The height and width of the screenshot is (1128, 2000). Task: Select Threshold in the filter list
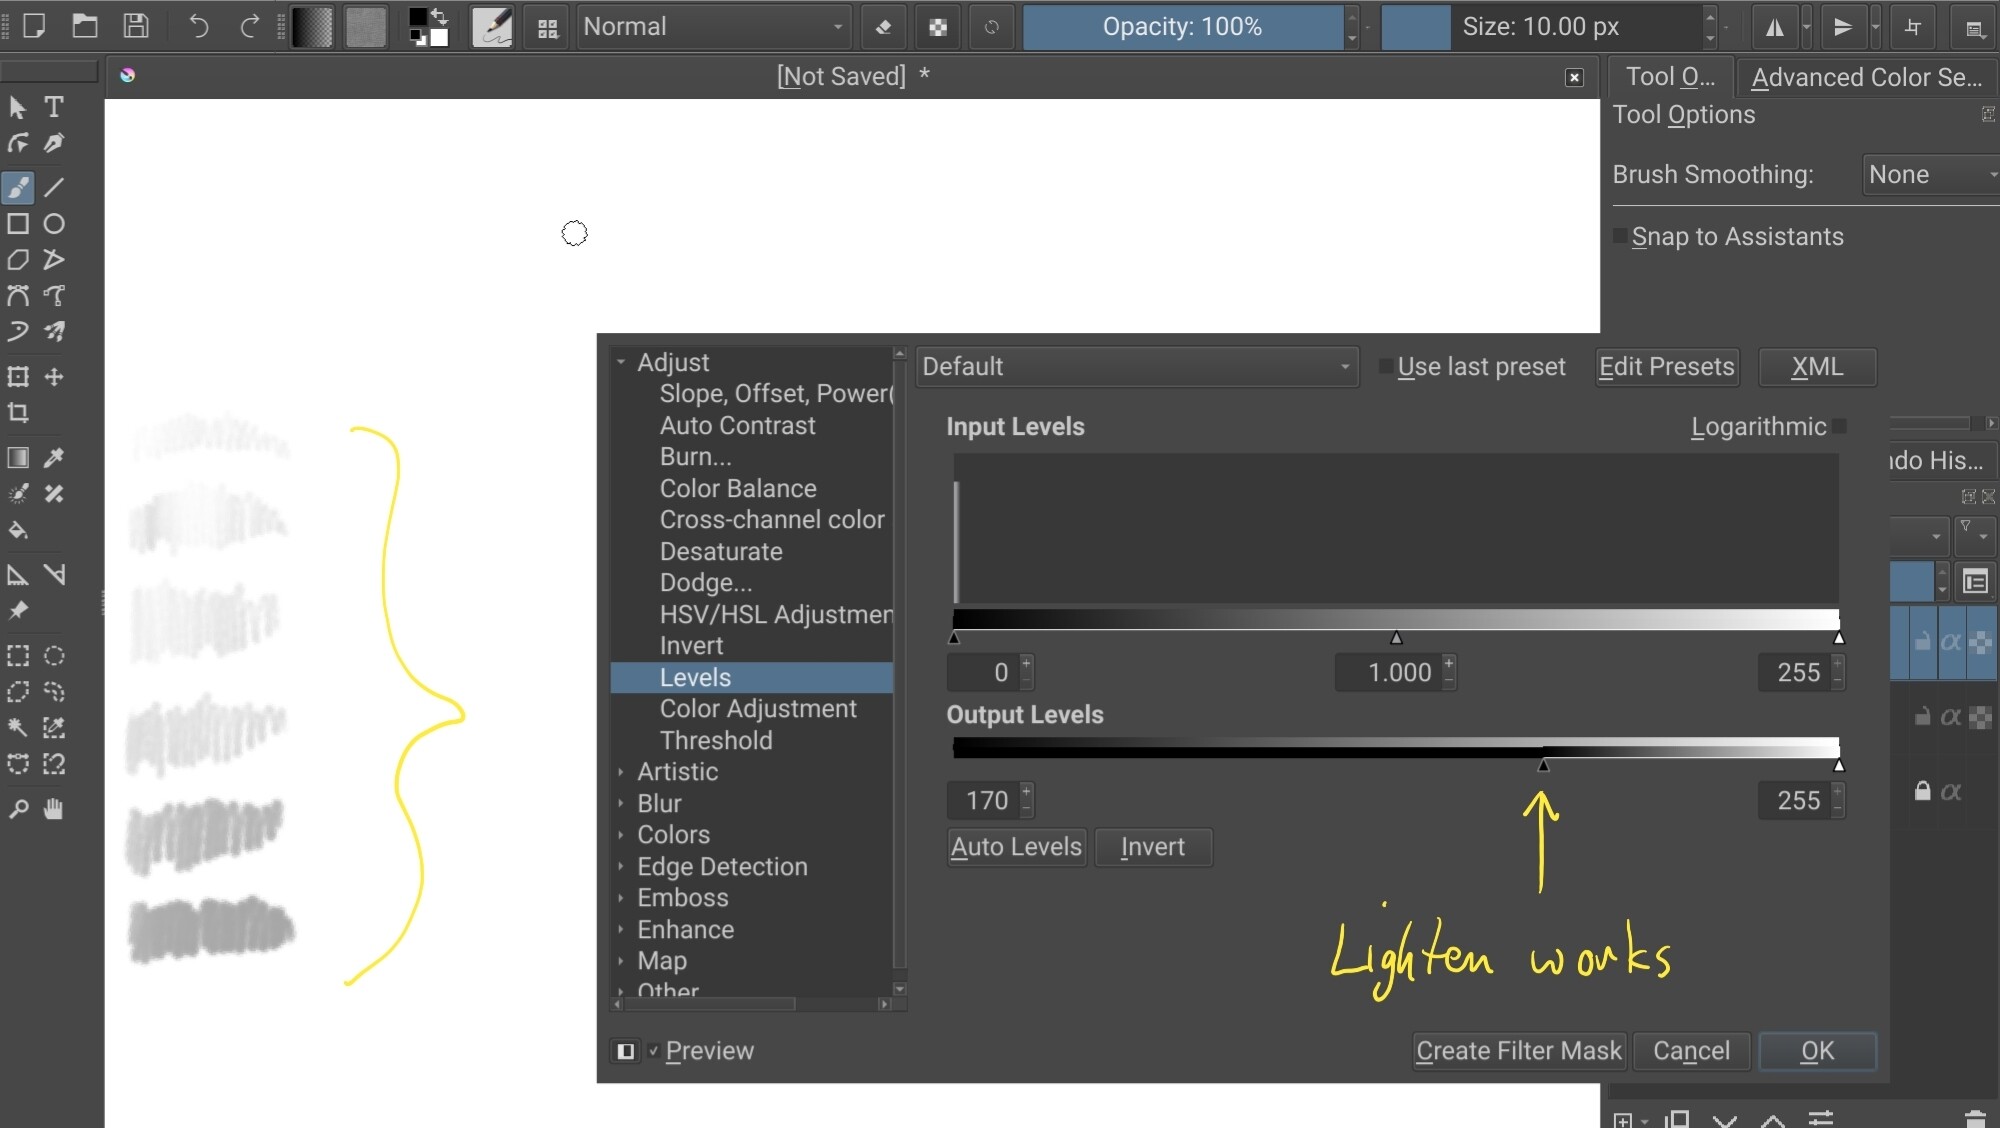tap(716, 741)
